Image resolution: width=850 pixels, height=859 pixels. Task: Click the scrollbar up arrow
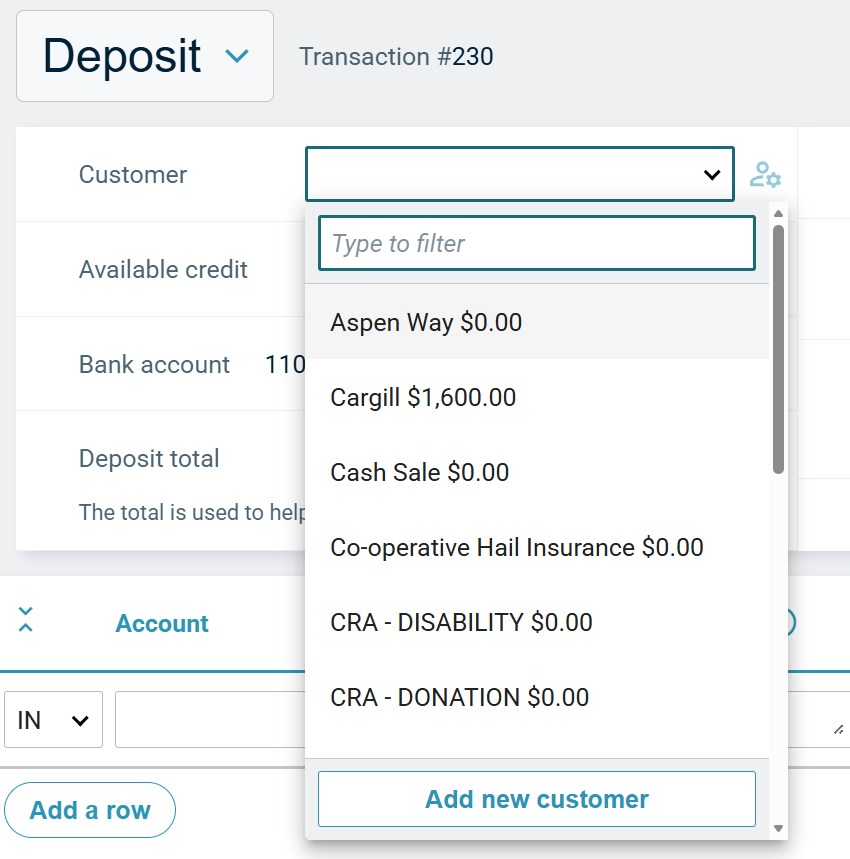click(x=778, y=213)
